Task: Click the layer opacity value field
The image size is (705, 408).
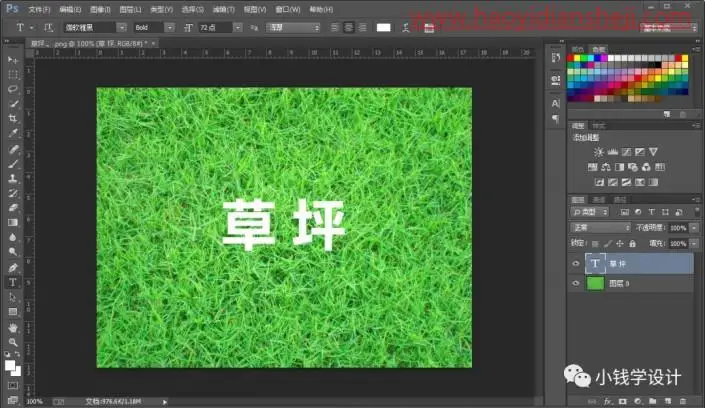Action: (x=678, y=228)
